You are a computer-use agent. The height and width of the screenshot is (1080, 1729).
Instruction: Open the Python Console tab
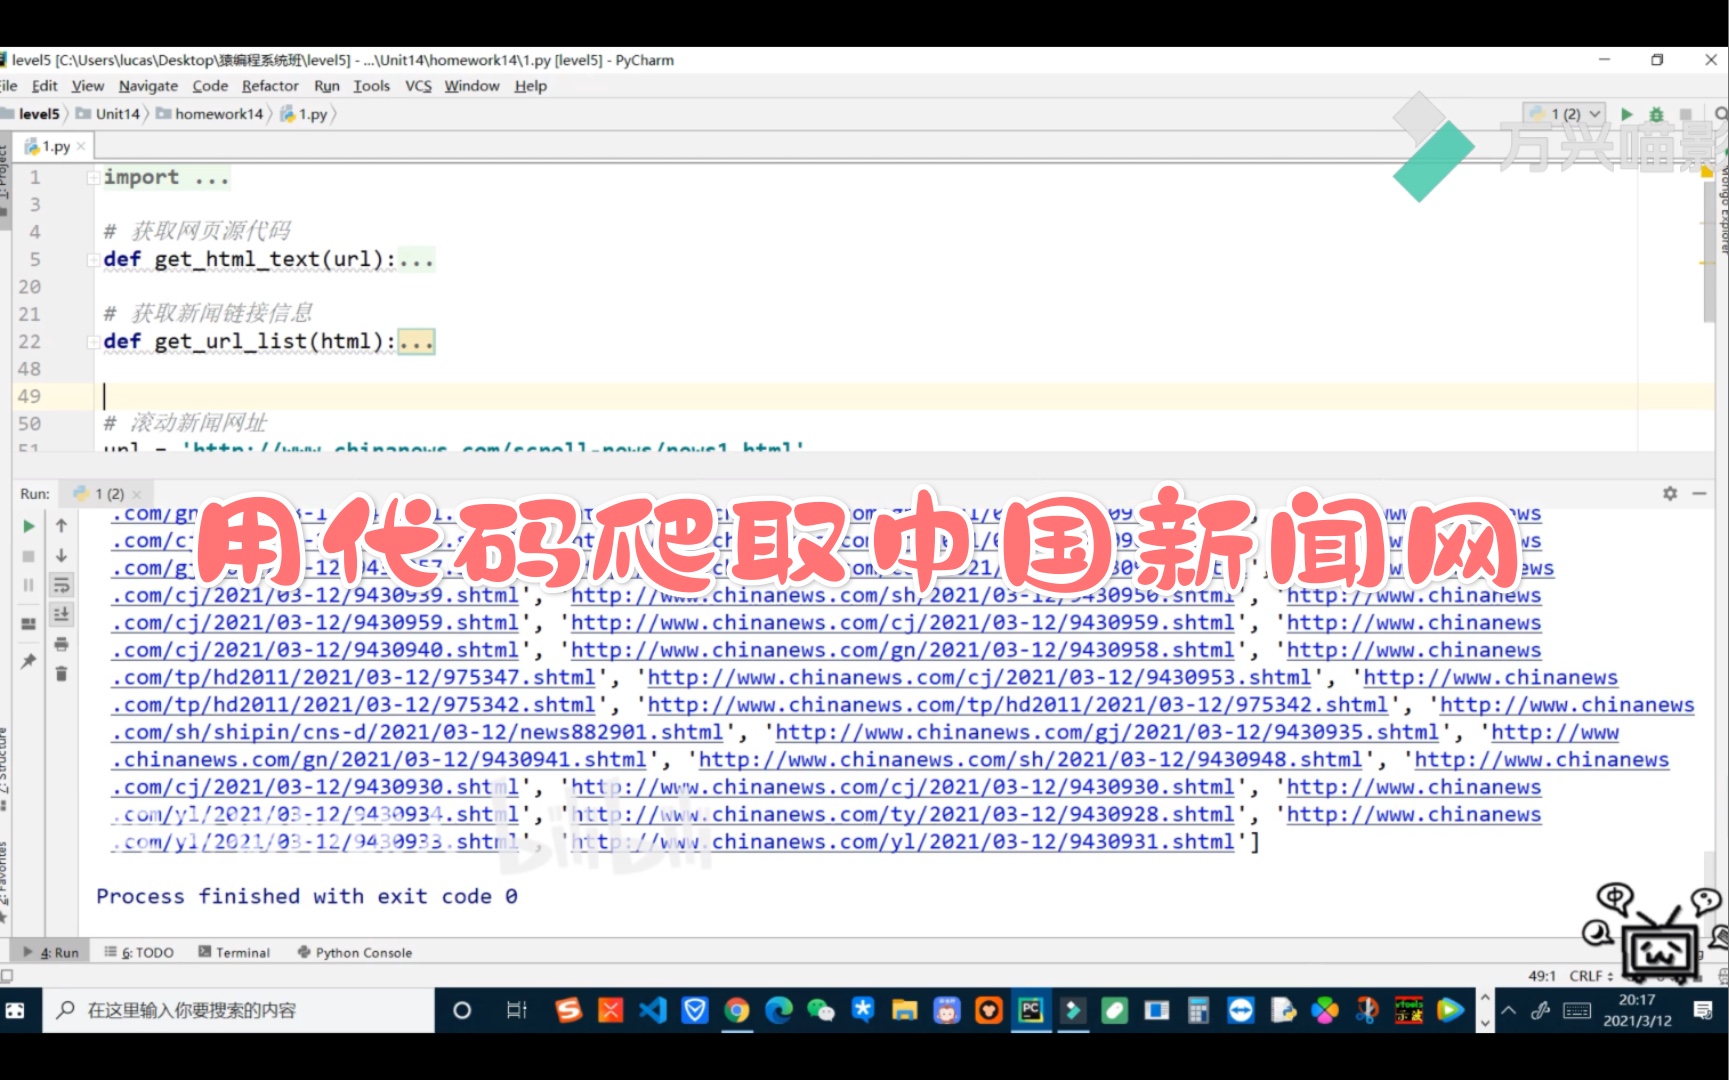355,952
